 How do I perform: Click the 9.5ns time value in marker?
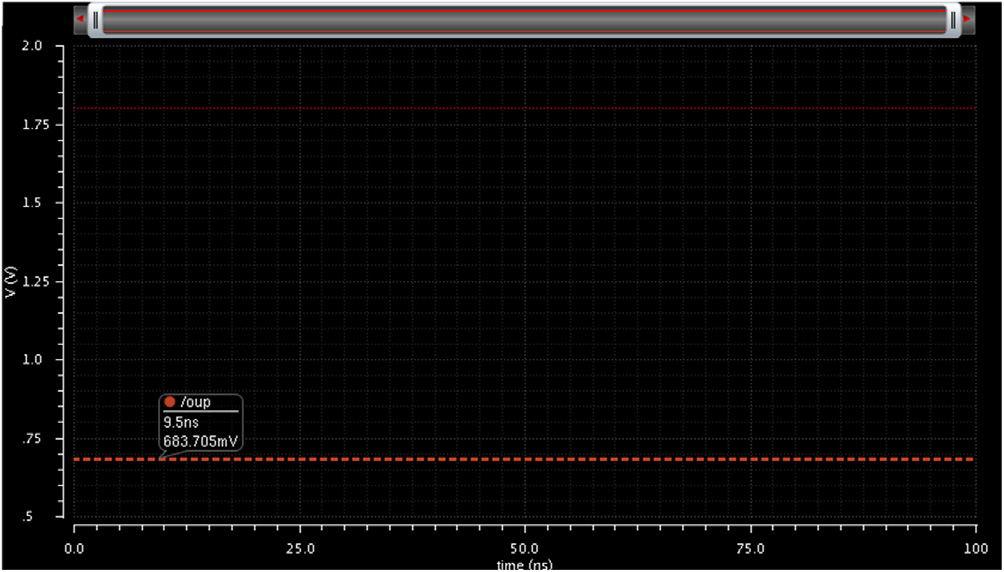pyautogui.click(x=178, y=422)
